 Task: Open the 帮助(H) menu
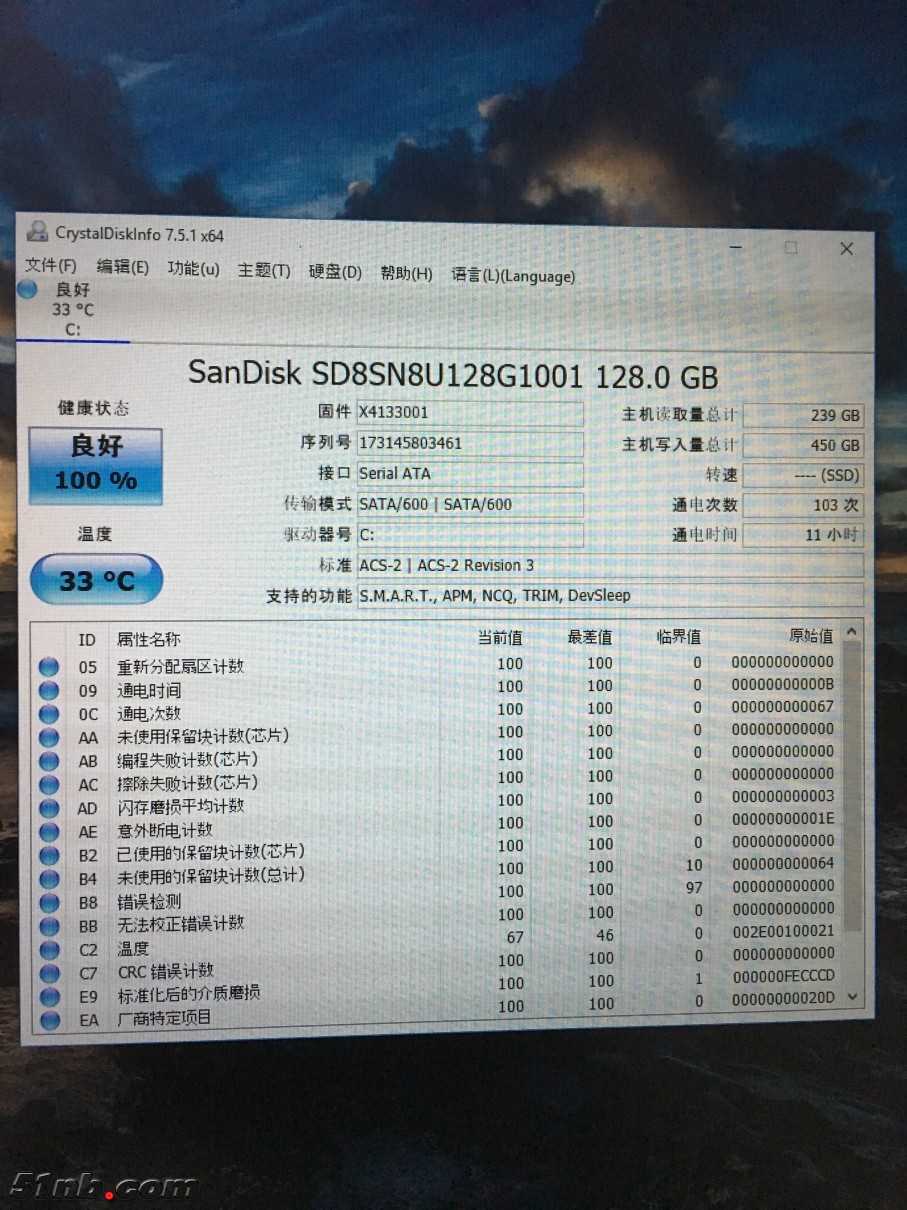[x=406, y=273]
